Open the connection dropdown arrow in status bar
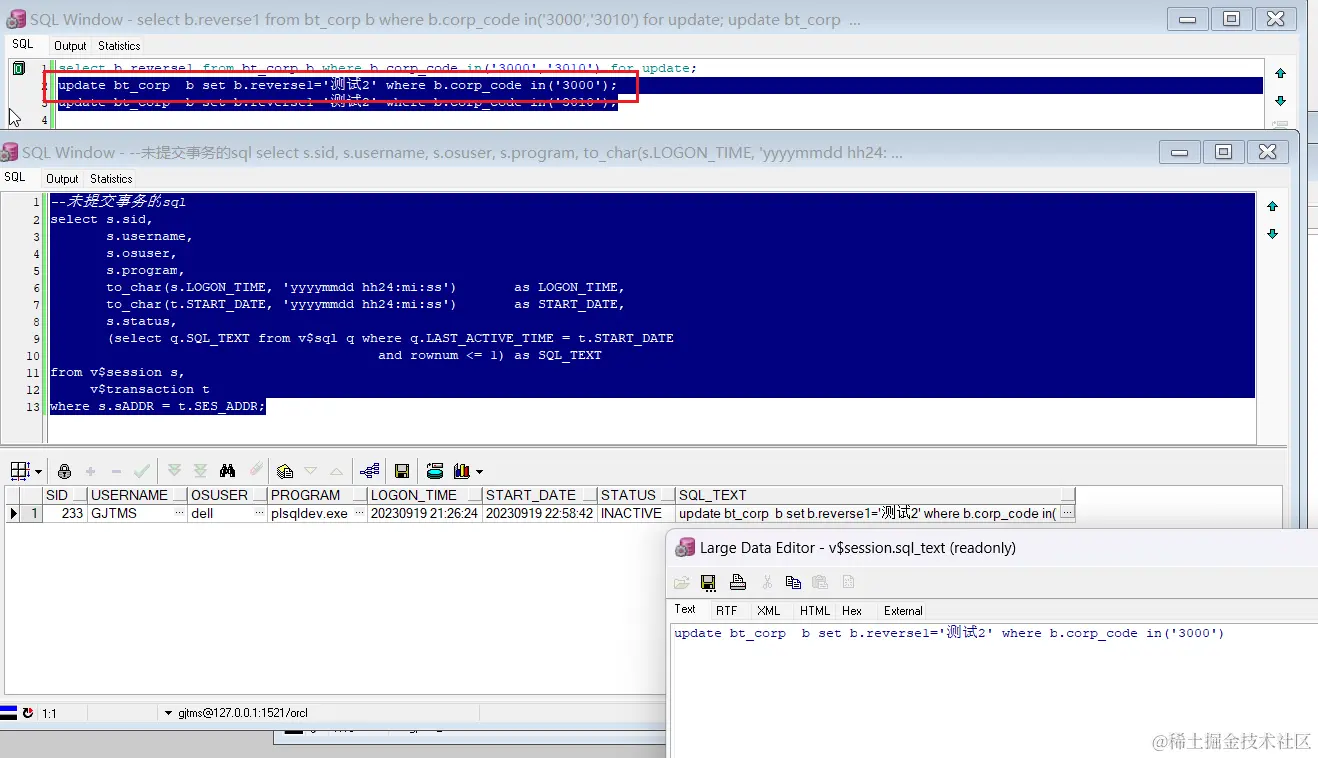1318x758 pixels. (x=168, y=713)
